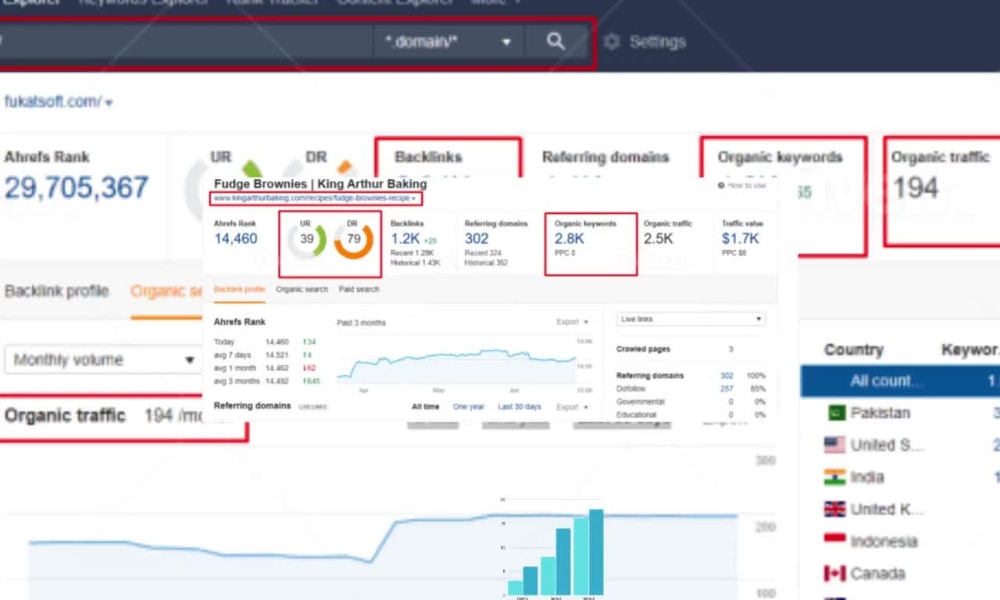Click the UR 39 gauge in overlay
Screen dimensions: 1000x600
tap(307, 239)
